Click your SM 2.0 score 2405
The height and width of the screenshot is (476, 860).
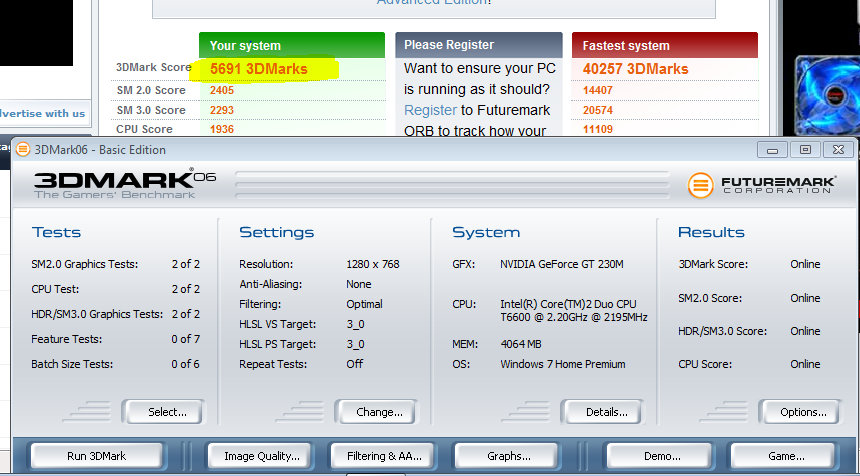tap(222, 90)
